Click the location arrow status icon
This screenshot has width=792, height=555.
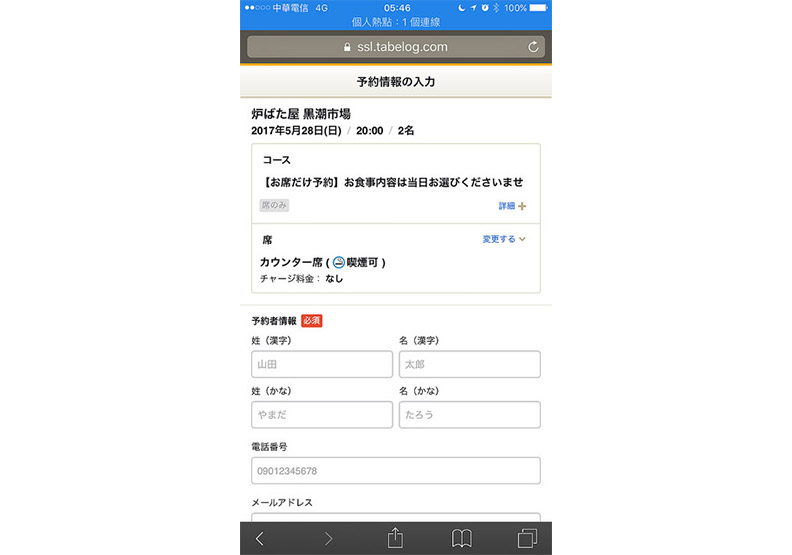click(473, 8)
